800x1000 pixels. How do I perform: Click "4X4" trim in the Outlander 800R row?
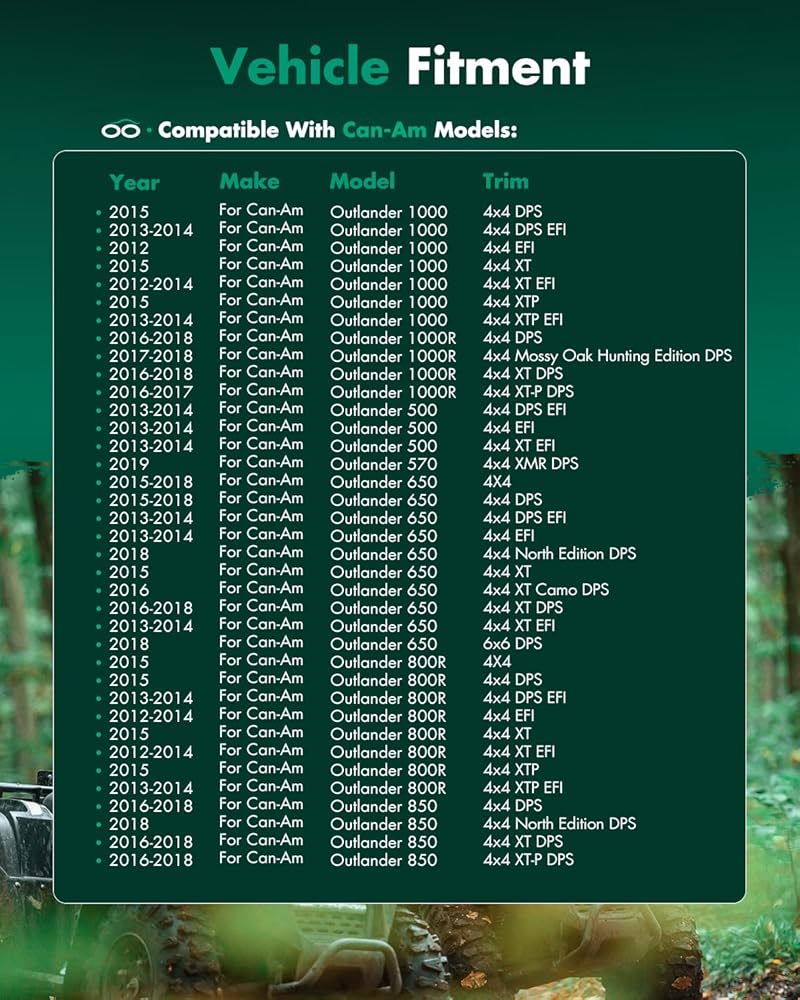click(x=497, y=662)
